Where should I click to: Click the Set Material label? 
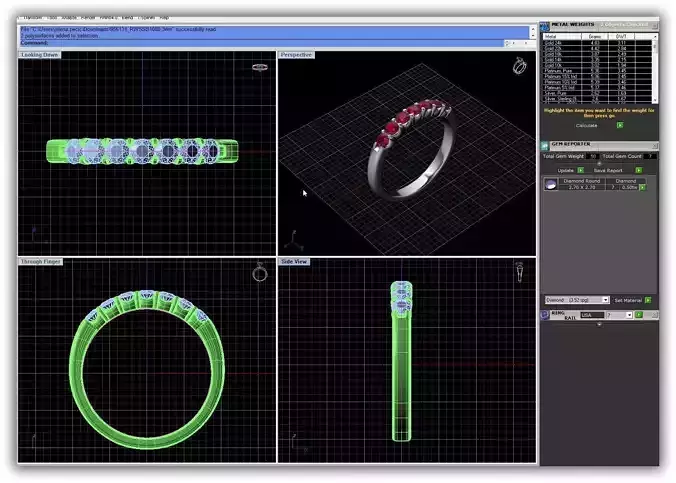pos(628,300)
